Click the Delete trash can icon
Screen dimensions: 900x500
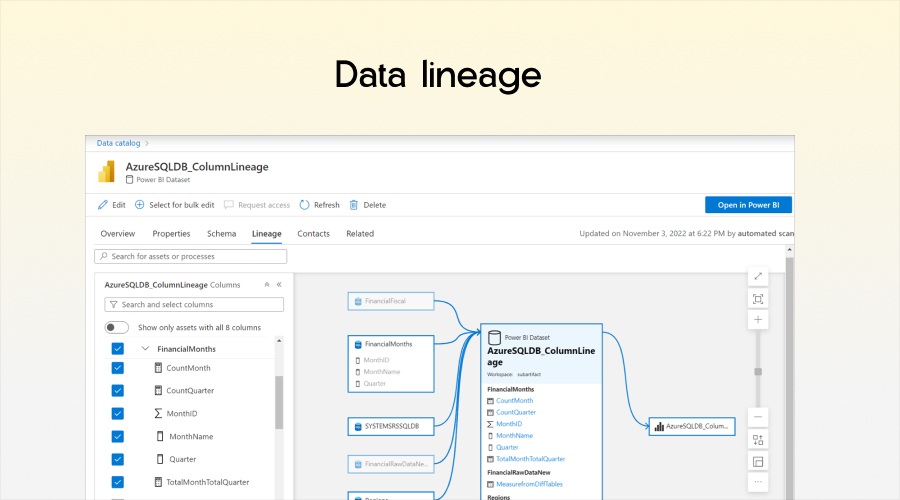point(354,205)
